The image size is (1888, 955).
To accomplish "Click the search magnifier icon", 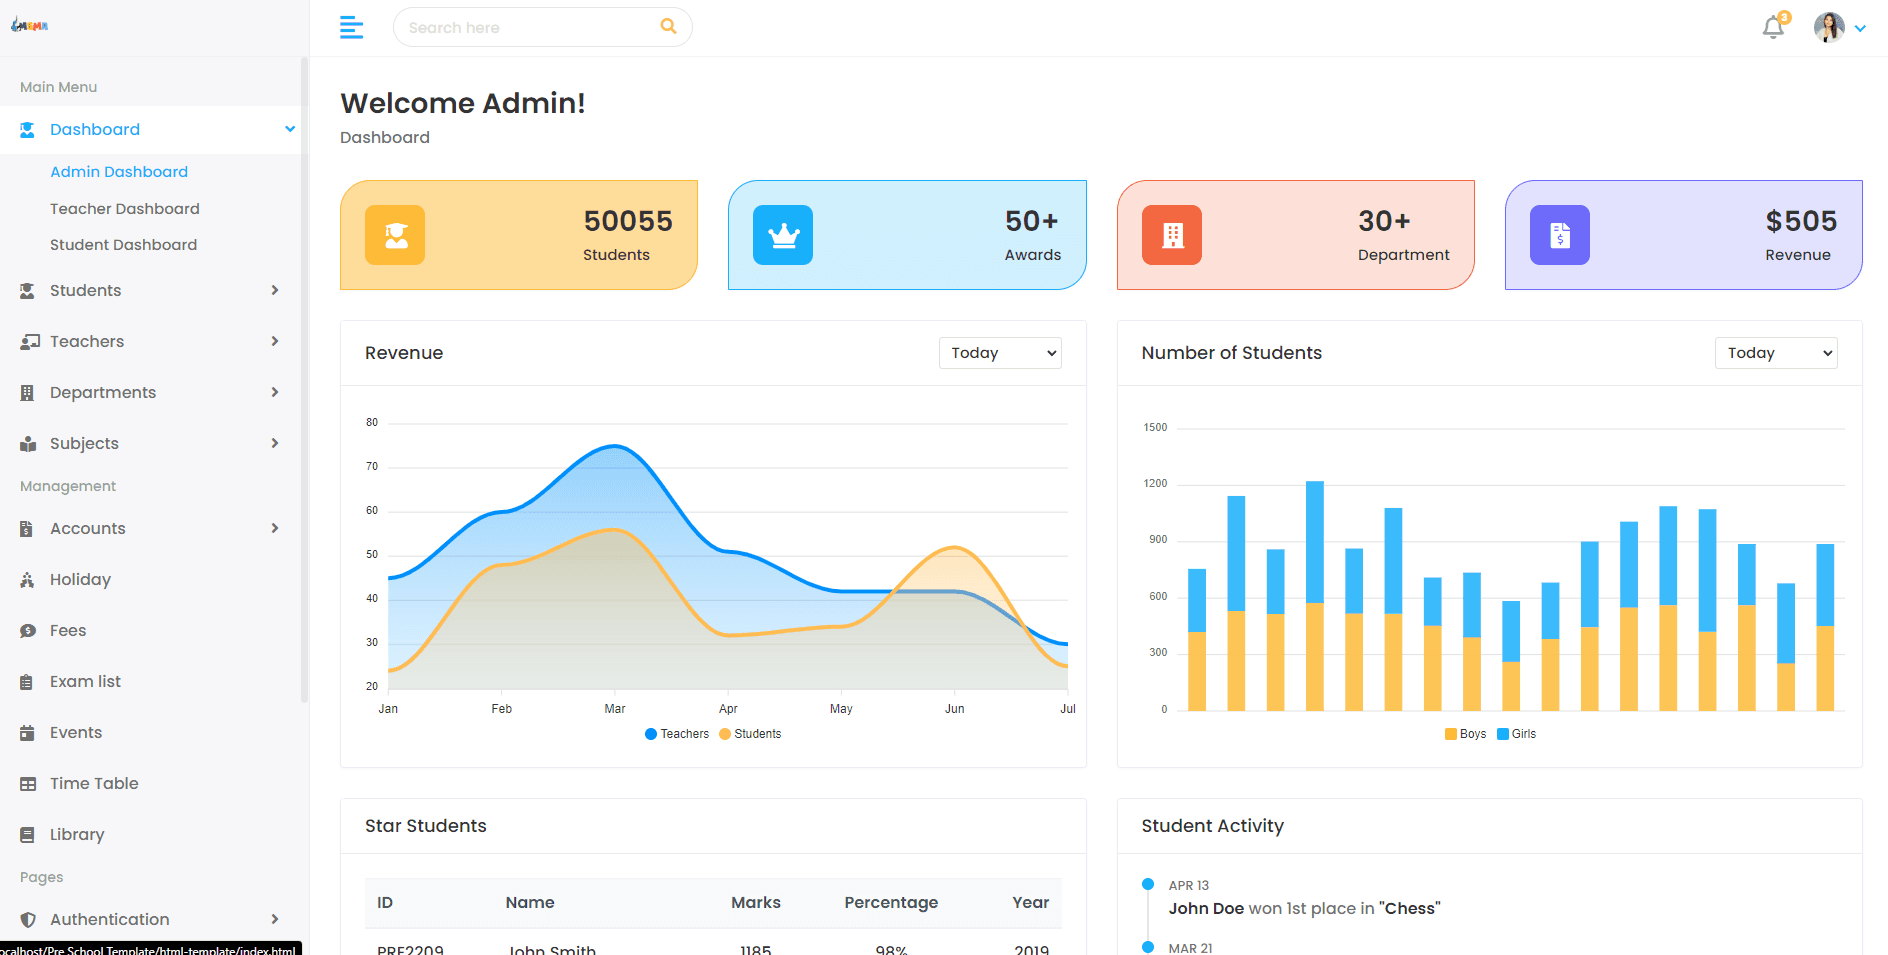I will [x=668, y=27].
